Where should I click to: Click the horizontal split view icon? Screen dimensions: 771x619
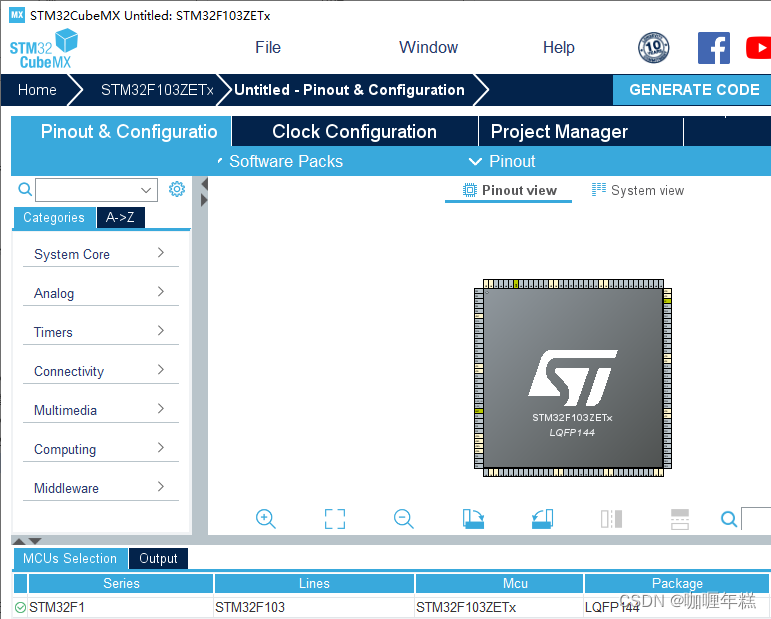[680, 519]
